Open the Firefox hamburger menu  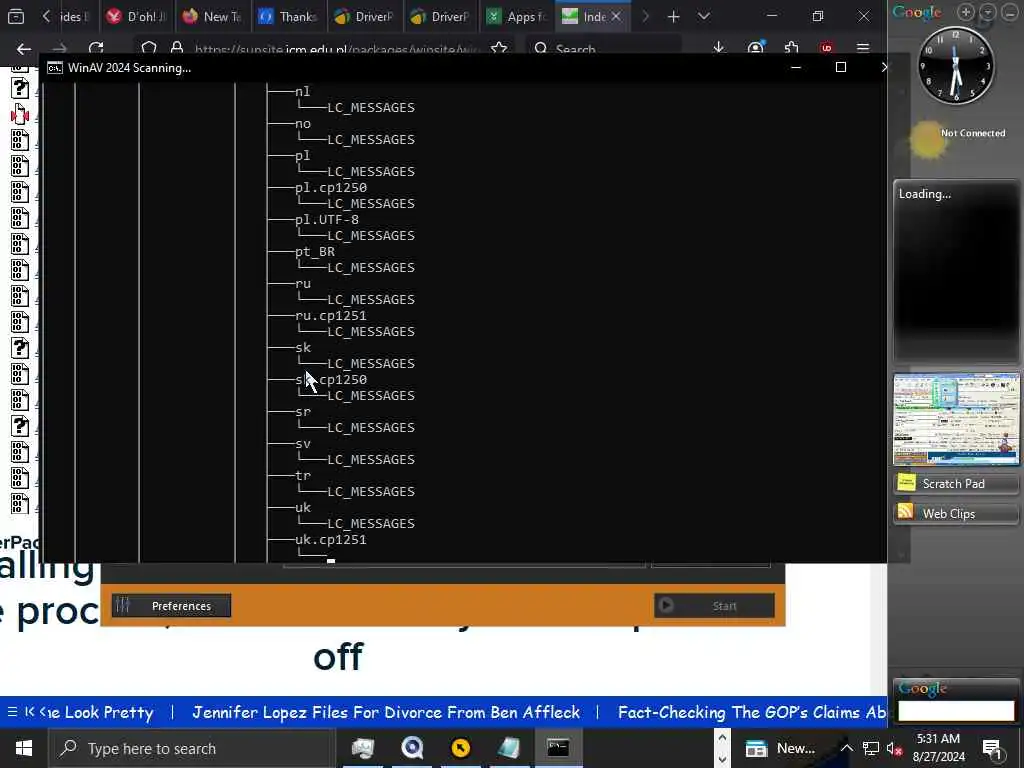(863, 48)
